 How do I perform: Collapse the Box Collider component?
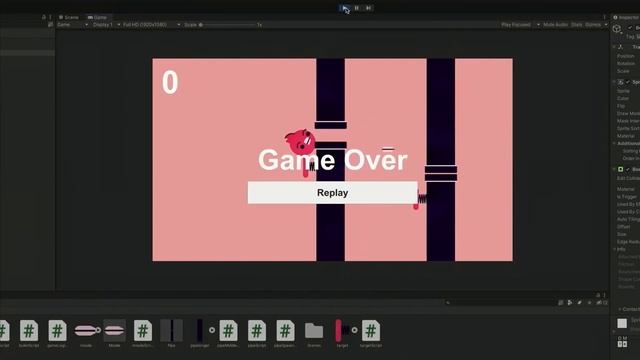point(614,169)
